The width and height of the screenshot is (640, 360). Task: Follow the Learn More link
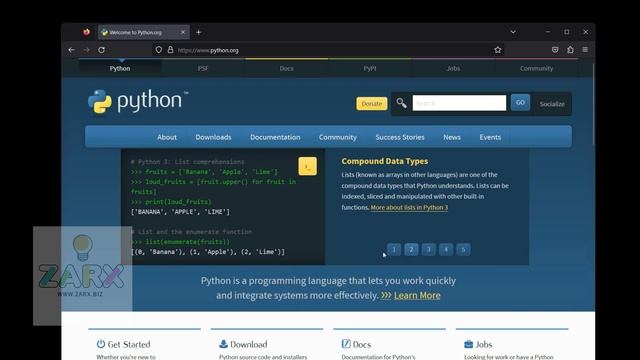417,295
